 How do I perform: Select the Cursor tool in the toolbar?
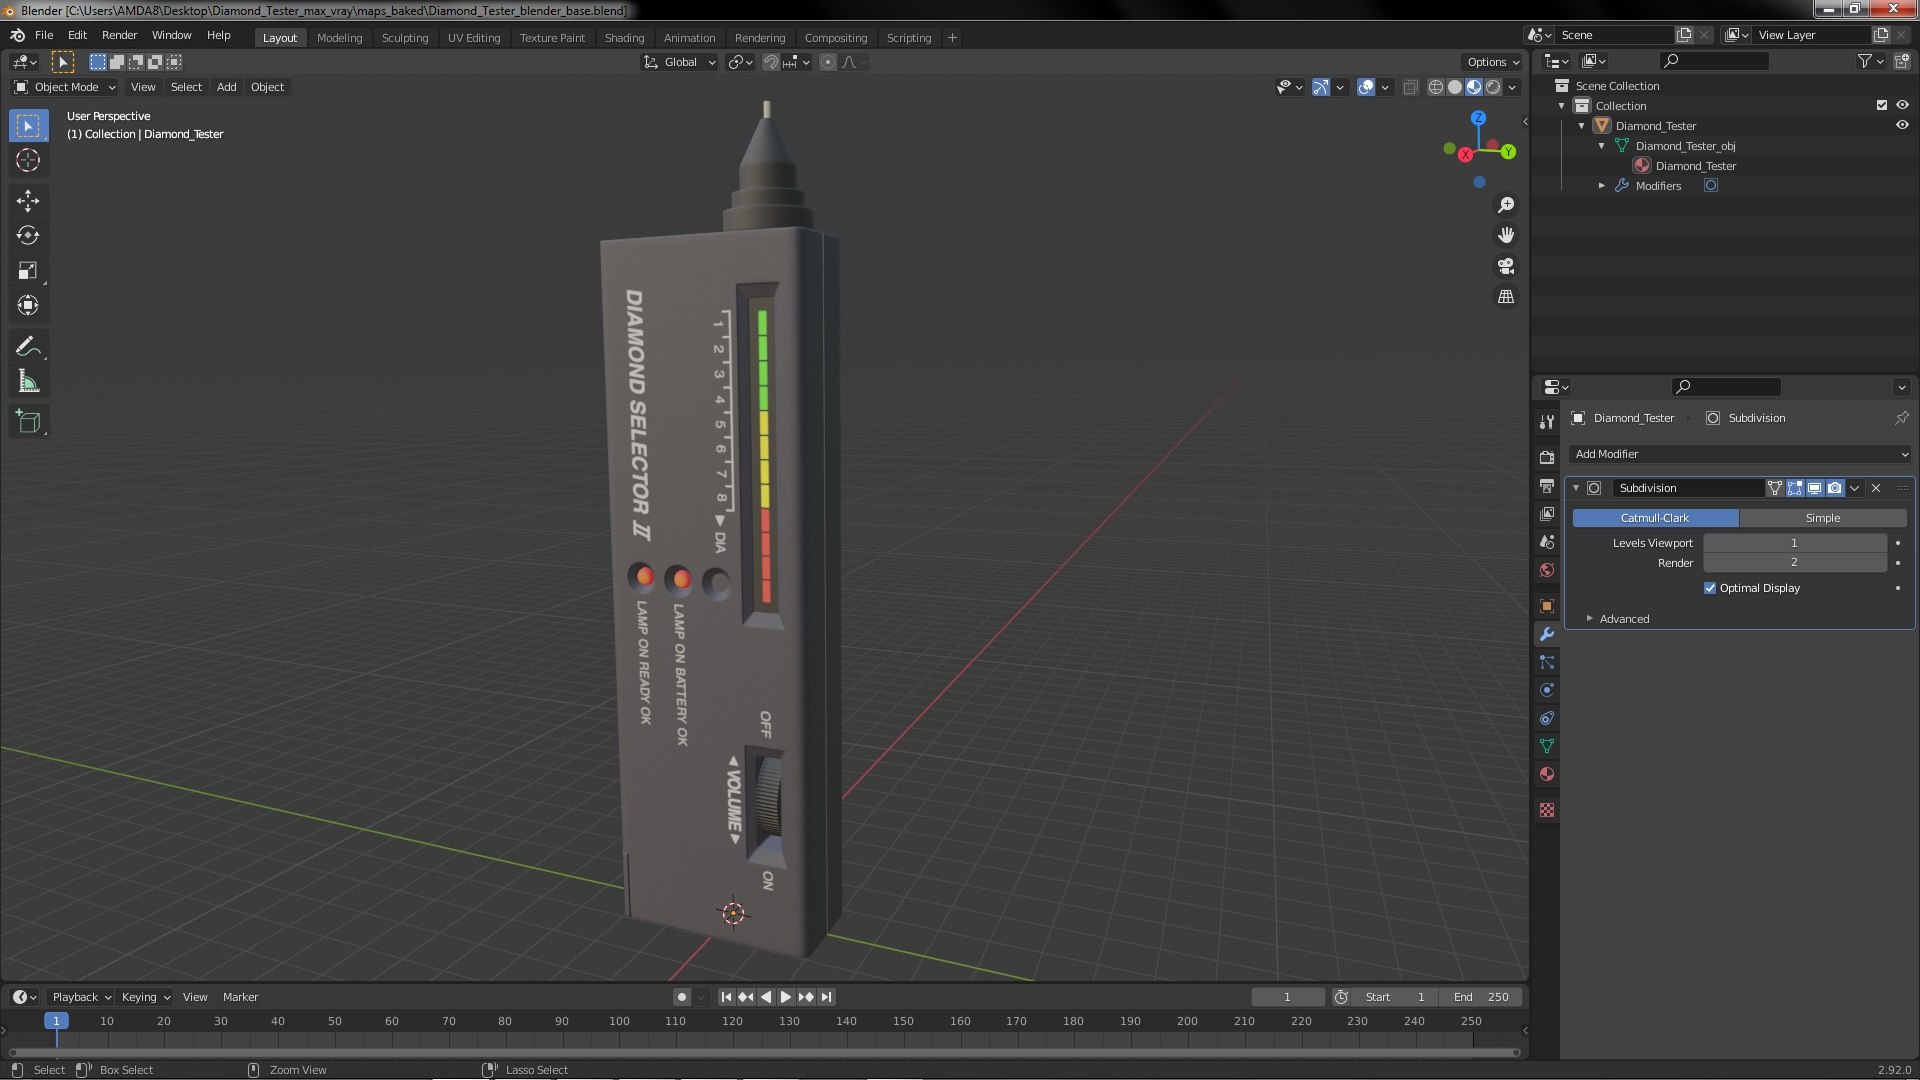point(28,160)
